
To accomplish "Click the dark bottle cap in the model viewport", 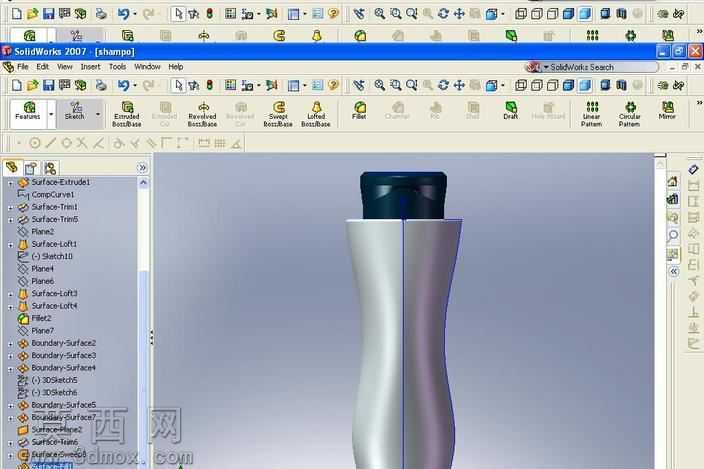I will point(403,195).
